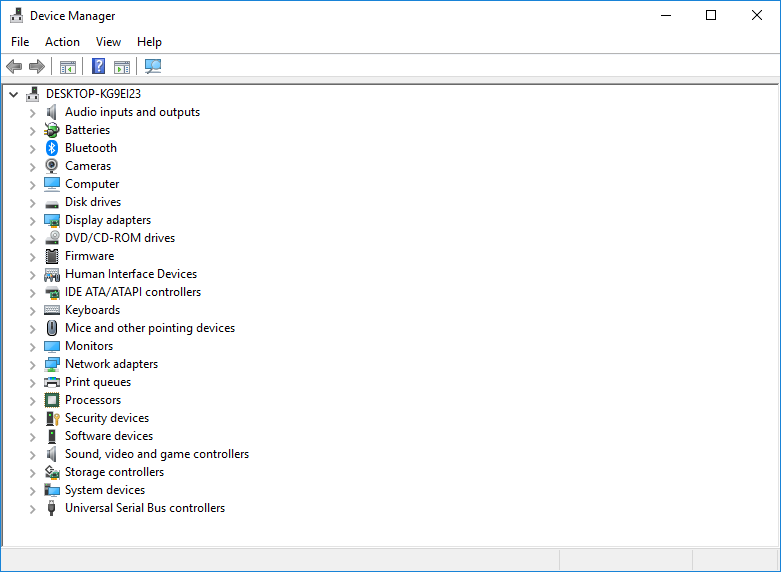Select the Keyboards tree item
The image size is (781, 572).
[92, 310]
